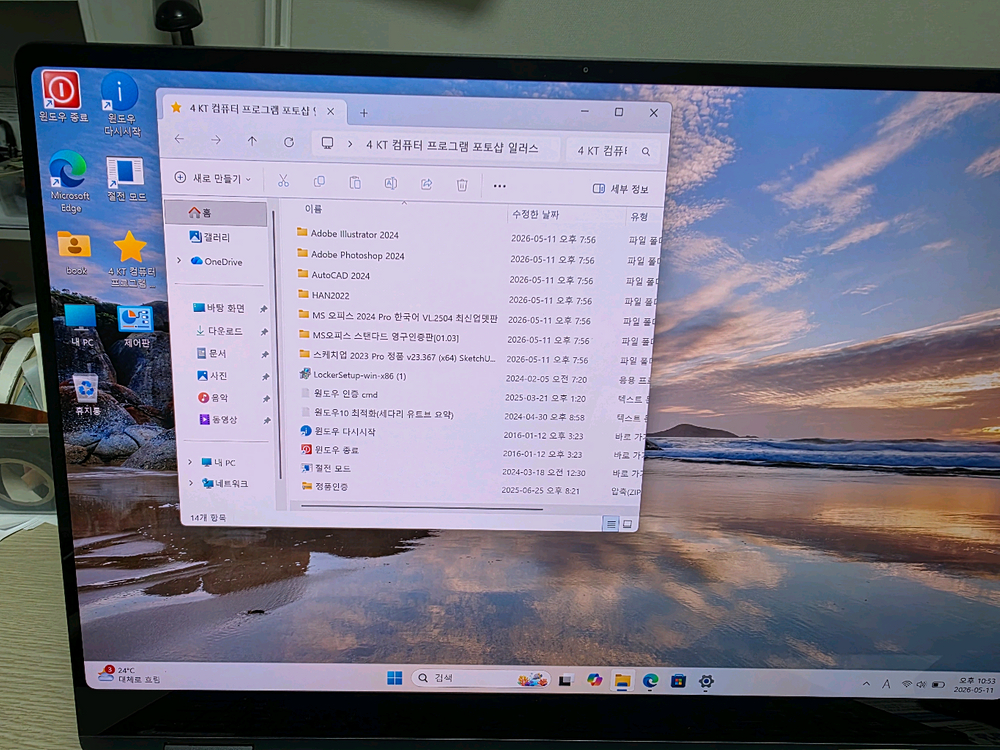Open the 새로 만들기 dropdown
This screenshot has width=1000, height=750.
[x=212, y=178]
